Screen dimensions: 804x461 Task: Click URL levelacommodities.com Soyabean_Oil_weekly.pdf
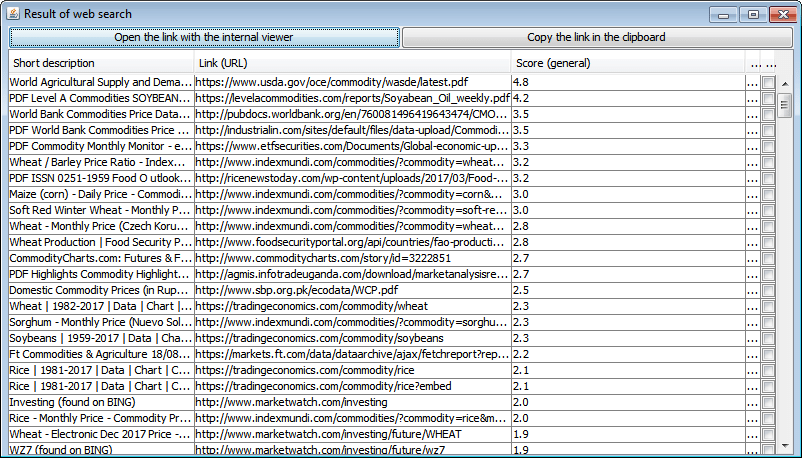[x=352, y=98]
